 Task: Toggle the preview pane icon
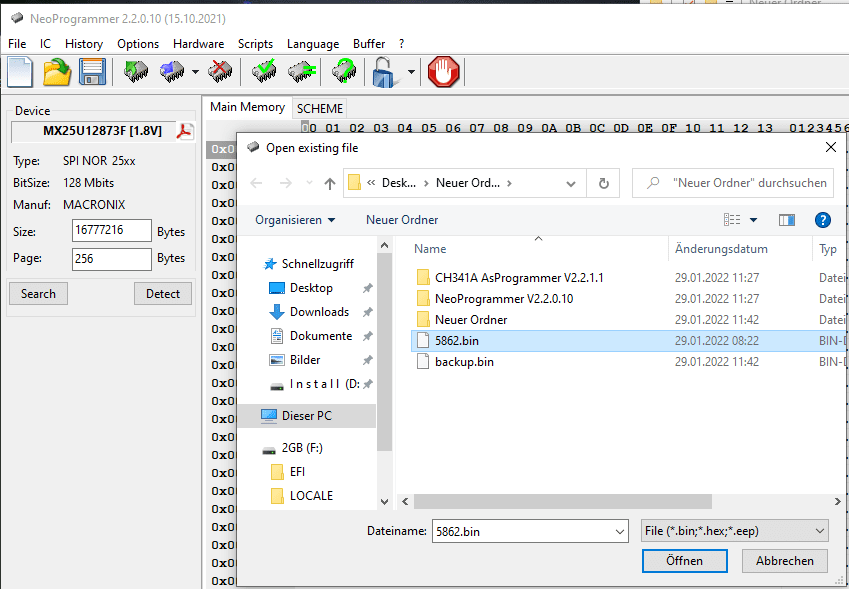[787, 219]
